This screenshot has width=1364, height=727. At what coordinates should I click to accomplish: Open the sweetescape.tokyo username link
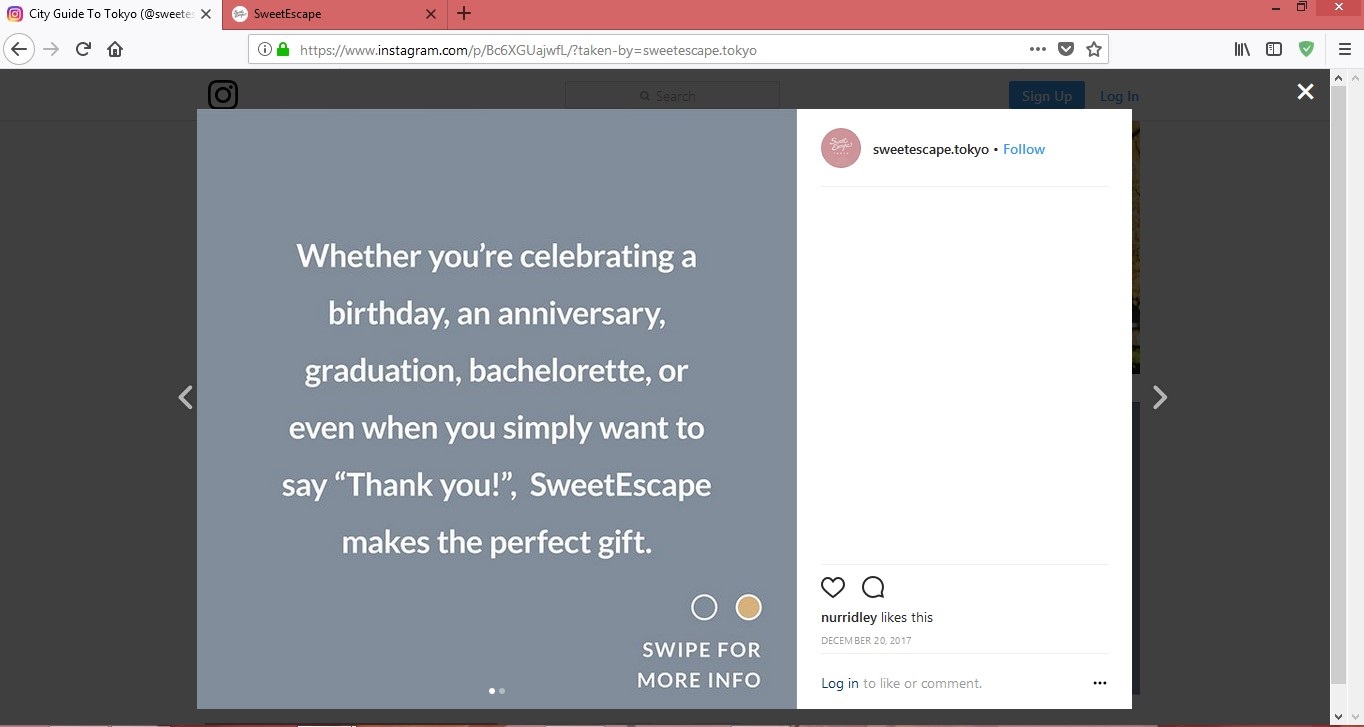(930, 149)
